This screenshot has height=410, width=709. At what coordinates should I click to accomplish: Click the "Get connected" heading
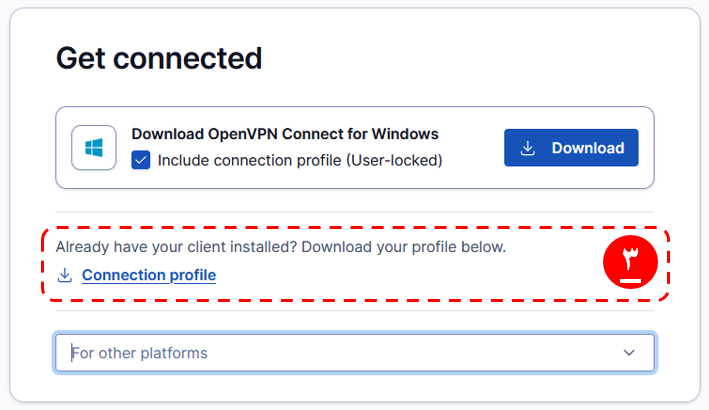[x=159, y=58]
